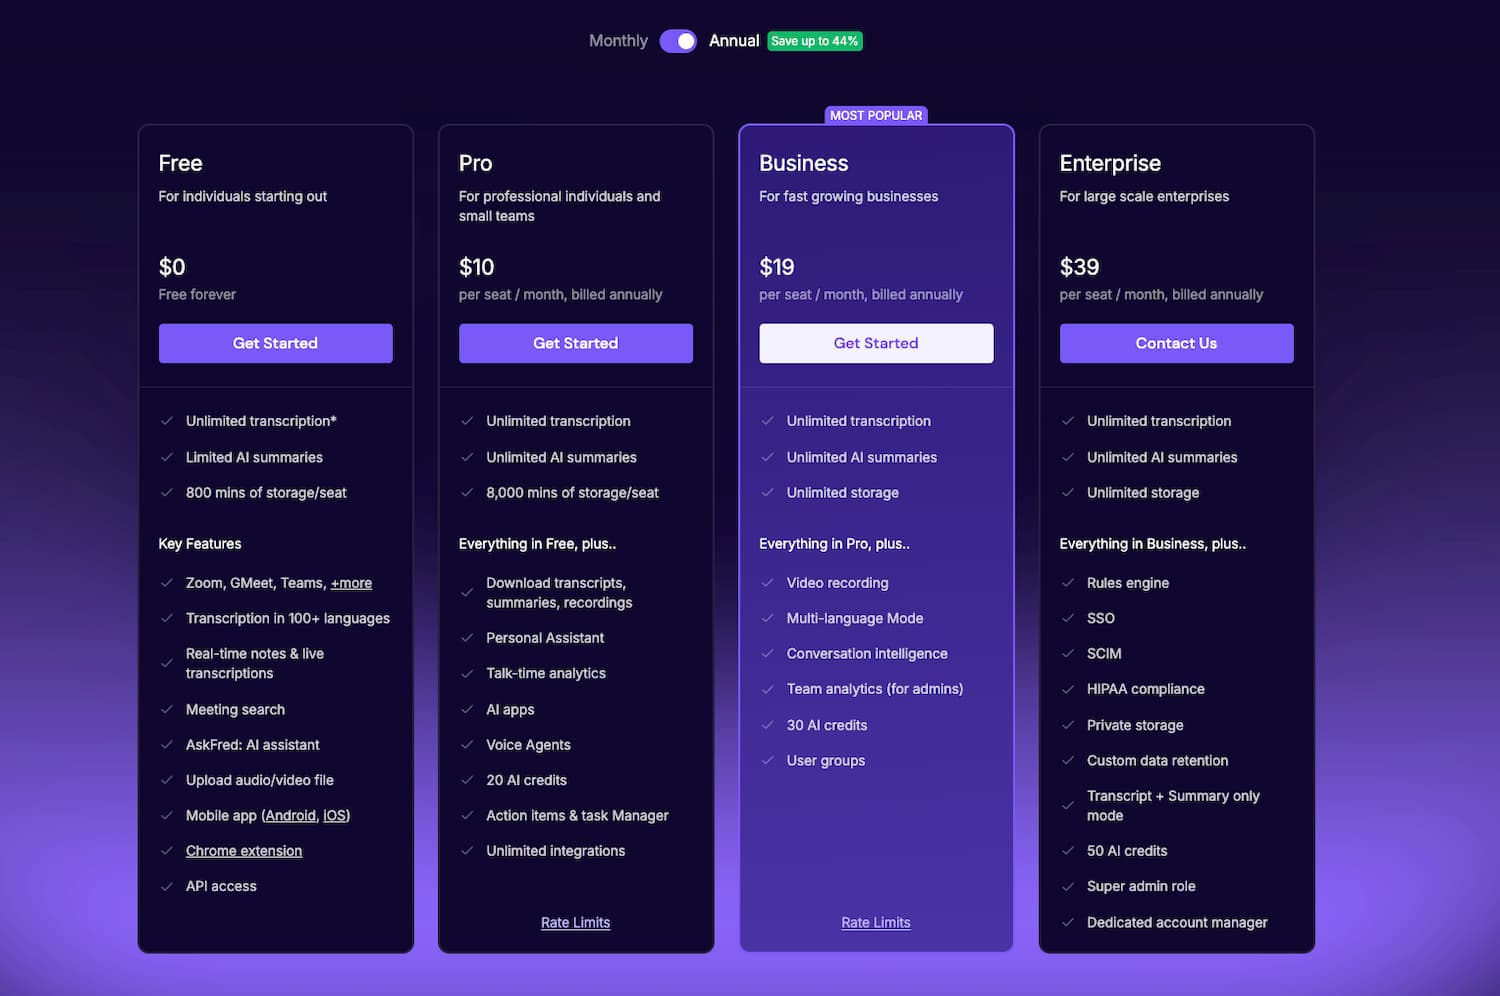This screenshot has width=1500, height=996.
Task: Click the checkmark next to Video recording
Action: (x=767, y=583)
